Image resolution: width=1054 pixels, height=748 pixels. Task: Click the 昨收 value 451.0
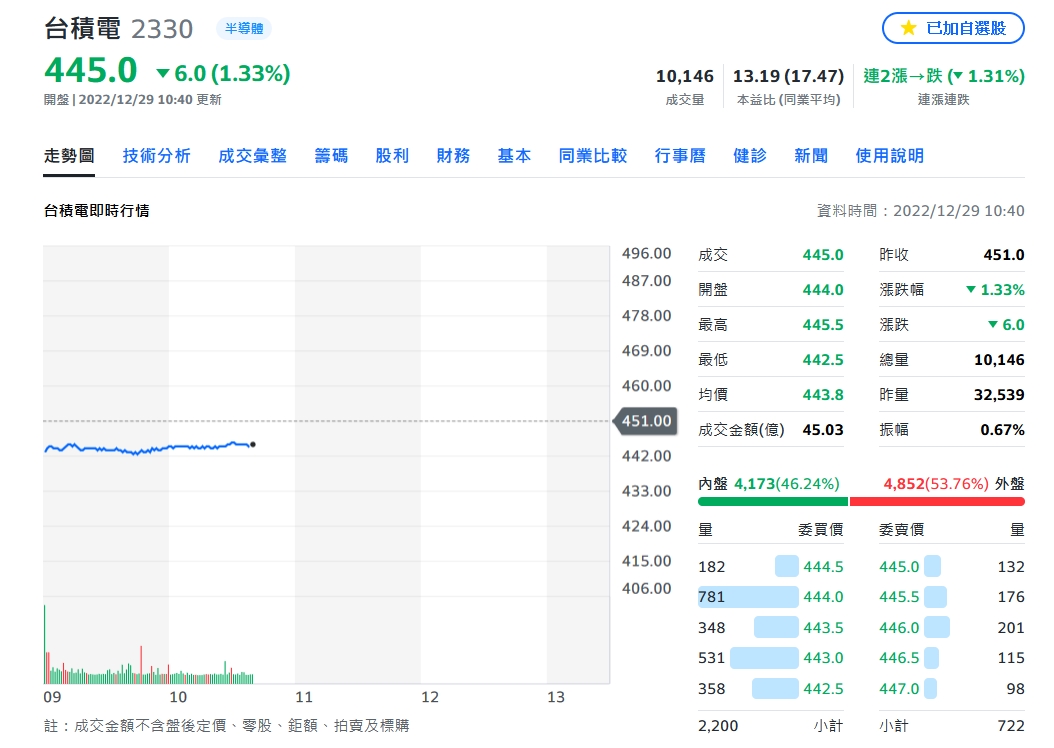point(1004,255)
